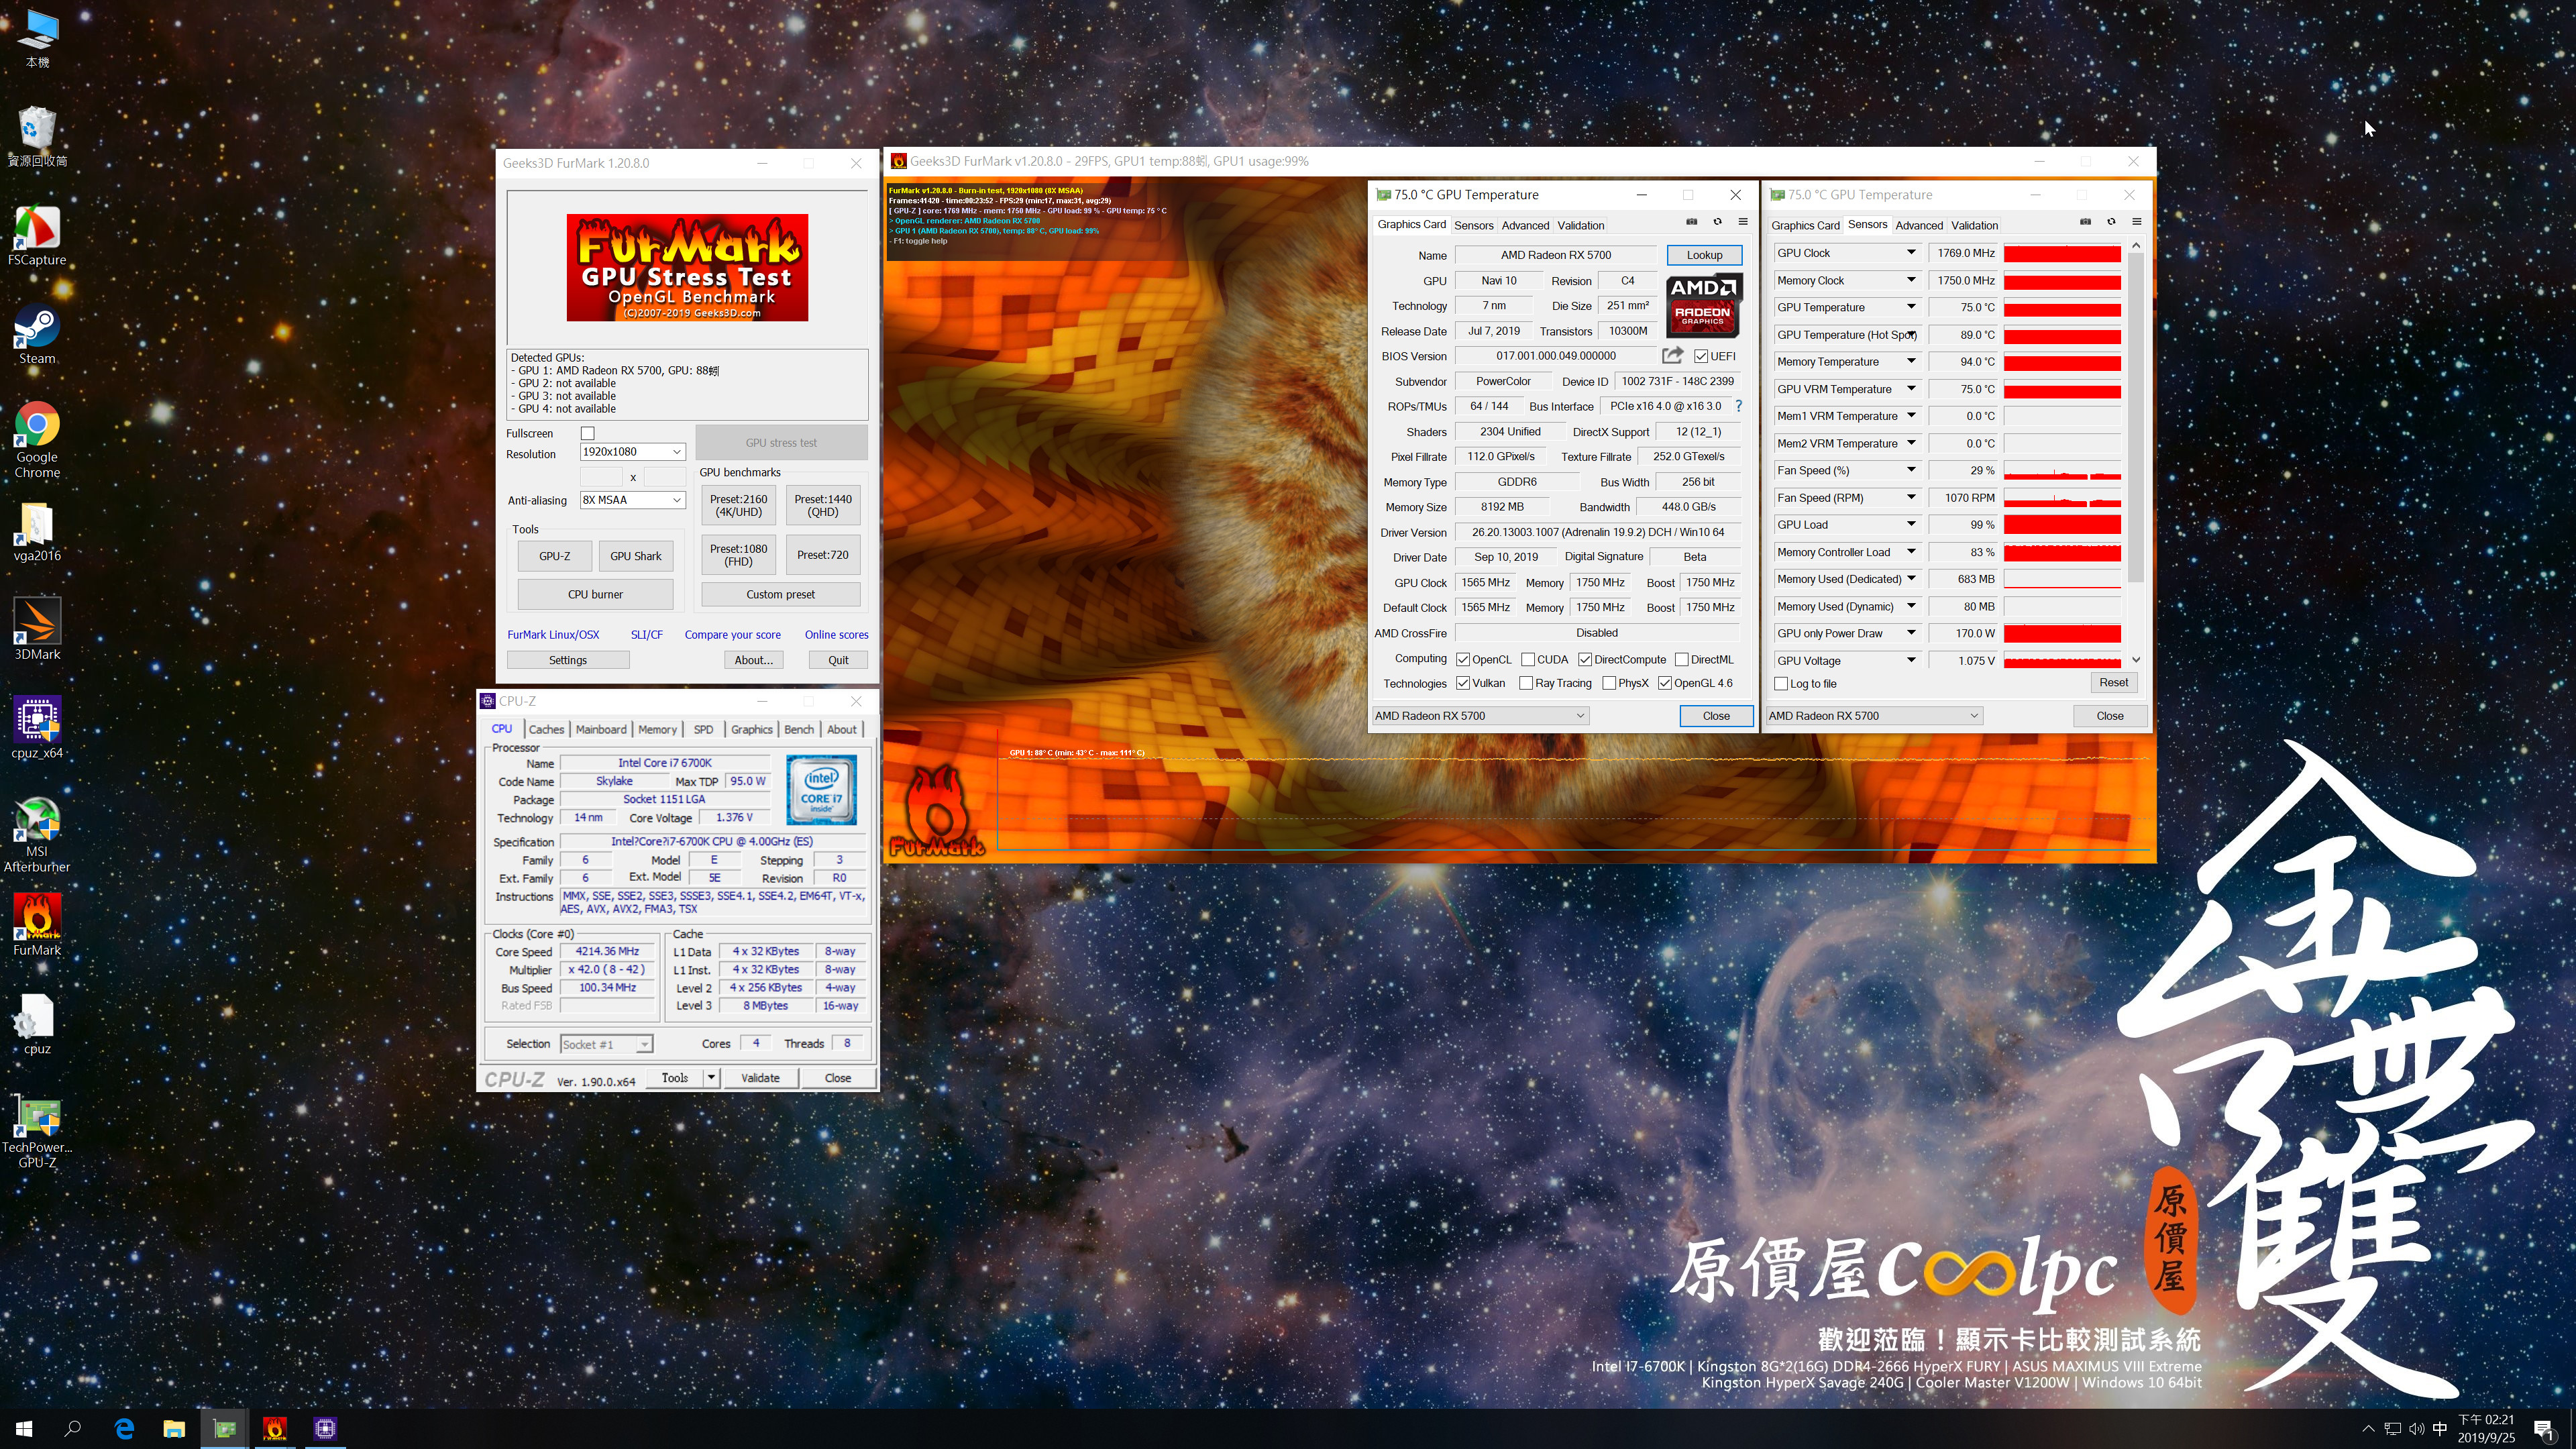2576x1449 pixels.
Task: Enable Log to file checkbox
Action: pyautogui.click(x=1781, y=684)
